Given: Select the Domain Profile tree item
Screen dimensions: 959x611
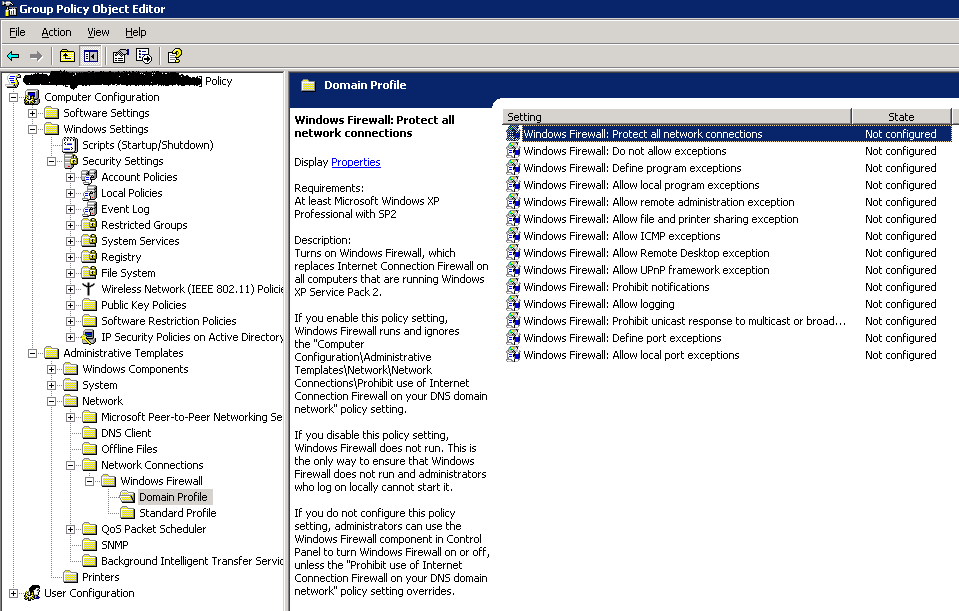Looking at the screenshot, I should pyautogui.click(x=173, y=497).
